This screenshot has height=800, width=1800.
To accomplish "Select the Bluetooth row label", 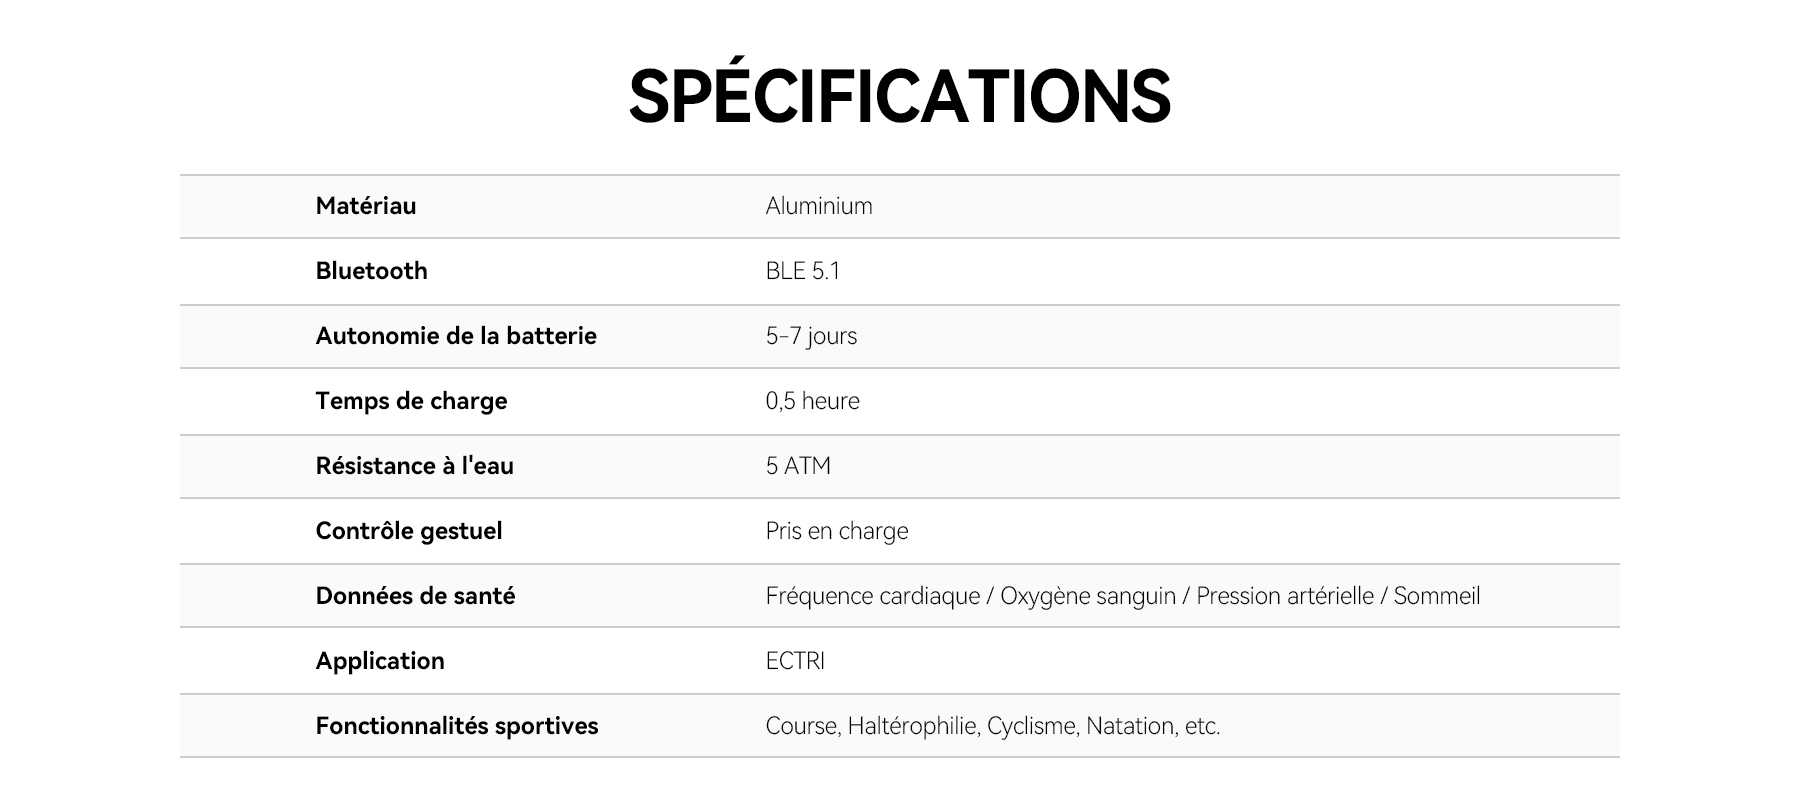I will [371, 271].
